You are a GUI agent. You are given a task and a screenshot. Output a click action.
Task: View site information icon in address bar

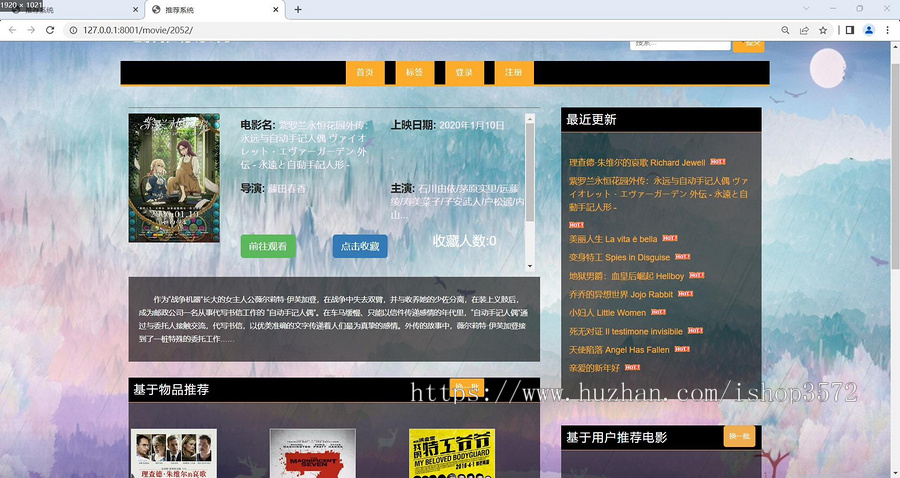click(x=73, y=30)
